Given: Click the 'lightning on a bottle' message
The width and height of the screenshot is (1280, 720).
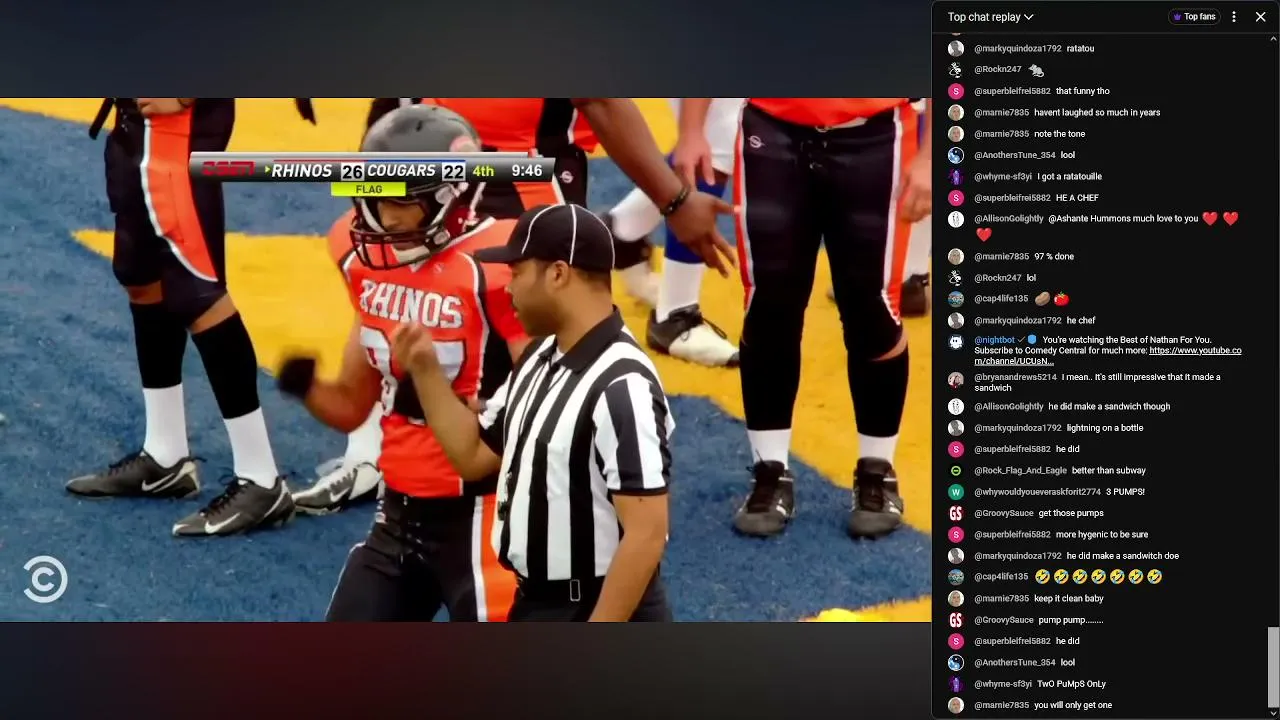Looking at the screenshot, I should pyautogui.click(x=1105, y=428).
